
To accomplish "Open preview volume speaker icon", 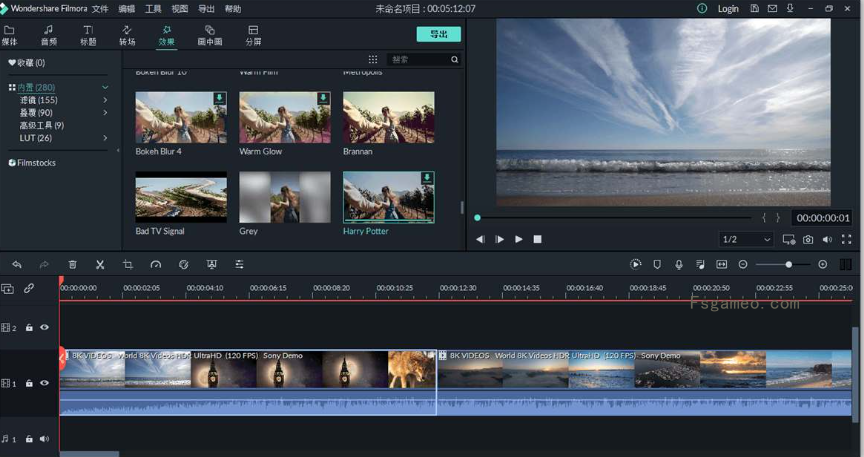I will coord(827,239).
